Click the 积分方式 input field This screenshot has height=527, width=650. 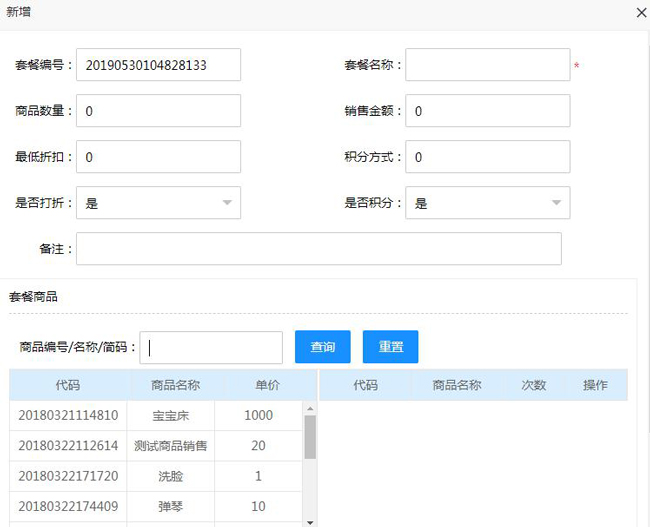[x=487, y=157]
